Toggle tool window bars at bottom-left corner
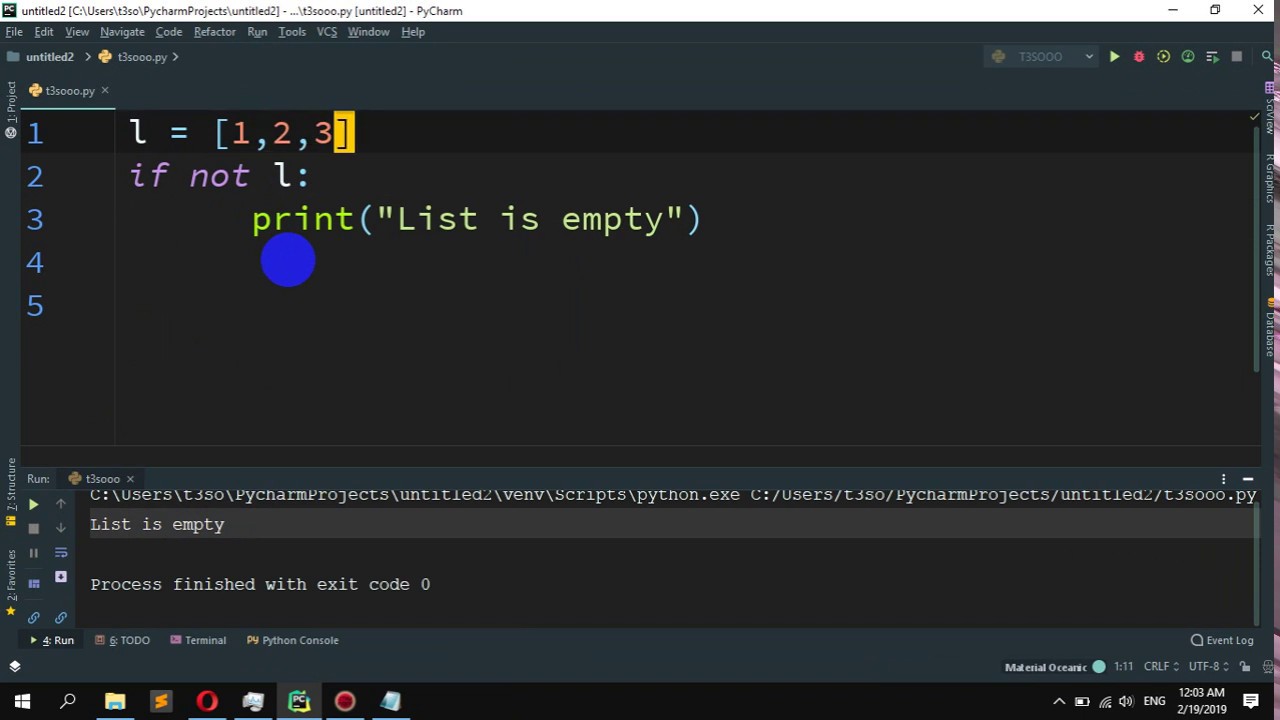The width and height of the screenshot is (1280, 720). tap(15, 666)
